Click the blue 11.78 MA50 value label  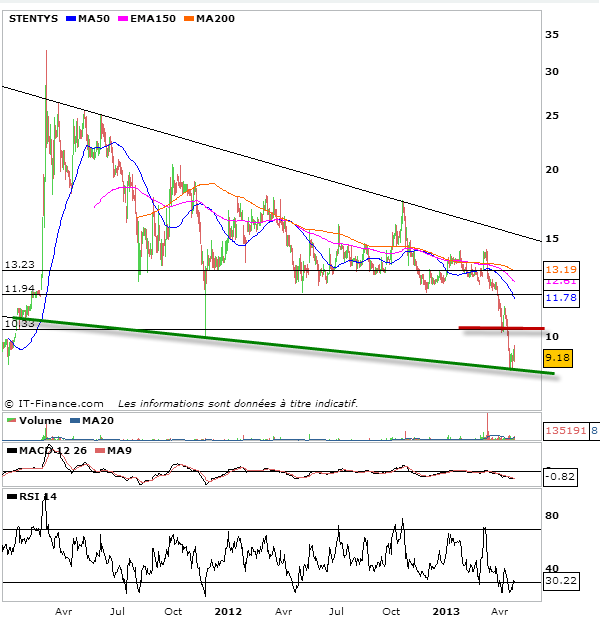557,297
